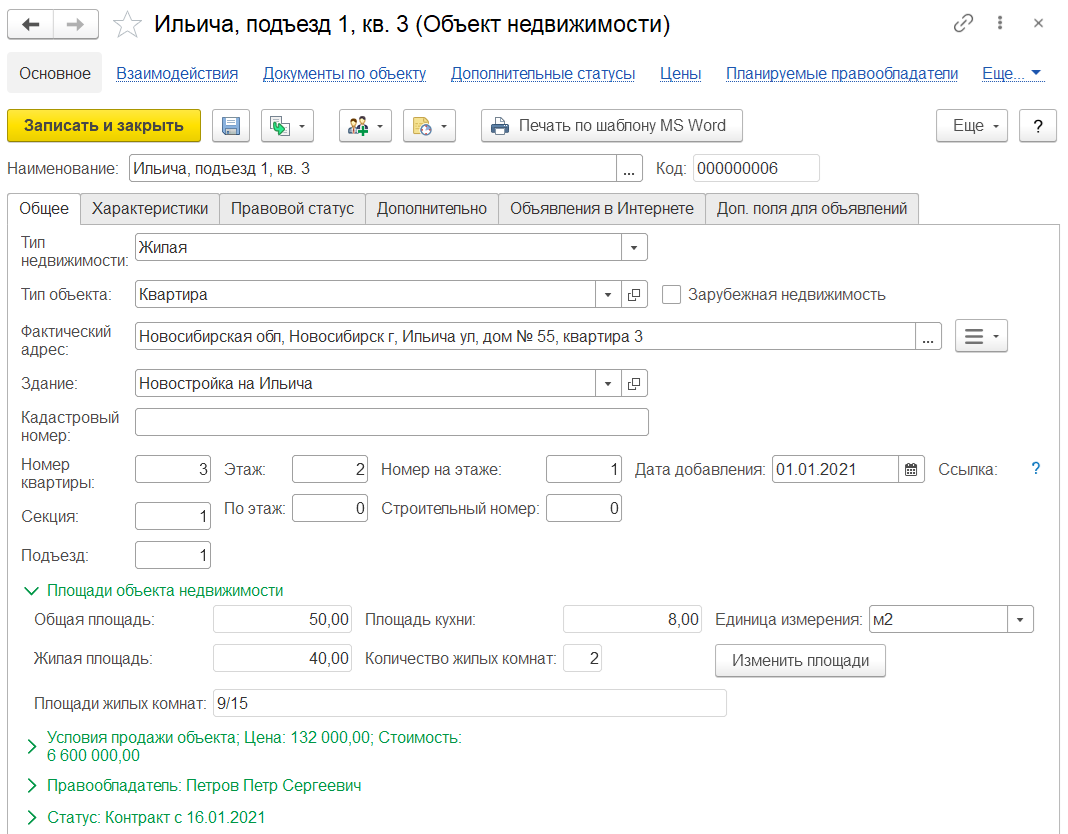Open Доп. поля для объявлений tab
The image size is (1068, 834).
812,208
